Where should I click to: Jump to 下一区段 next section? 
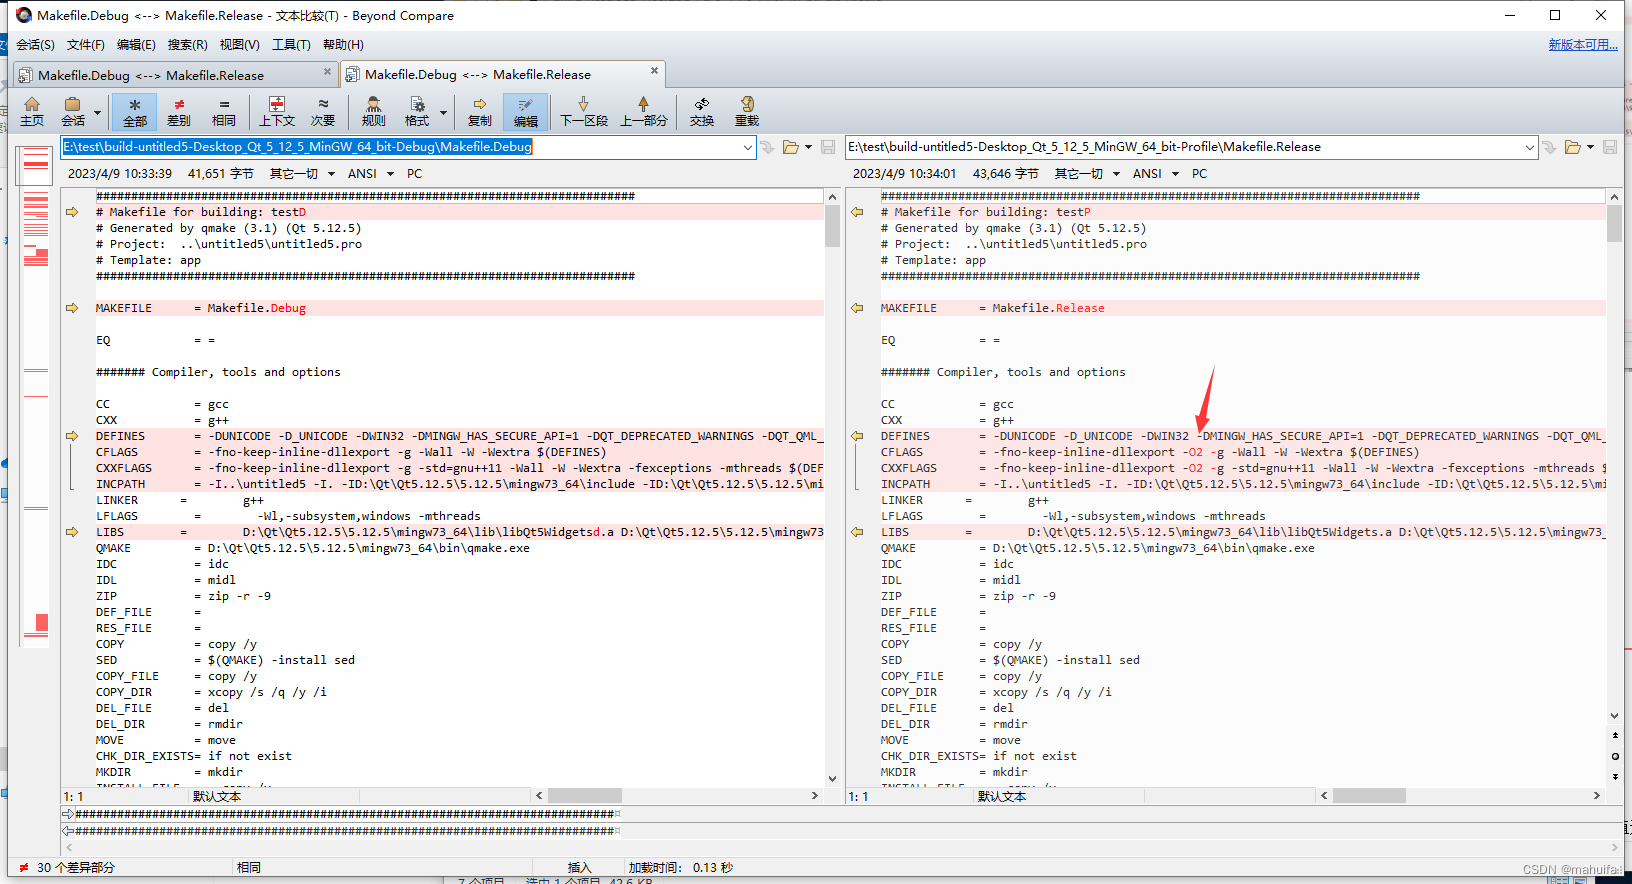[584, 111]
